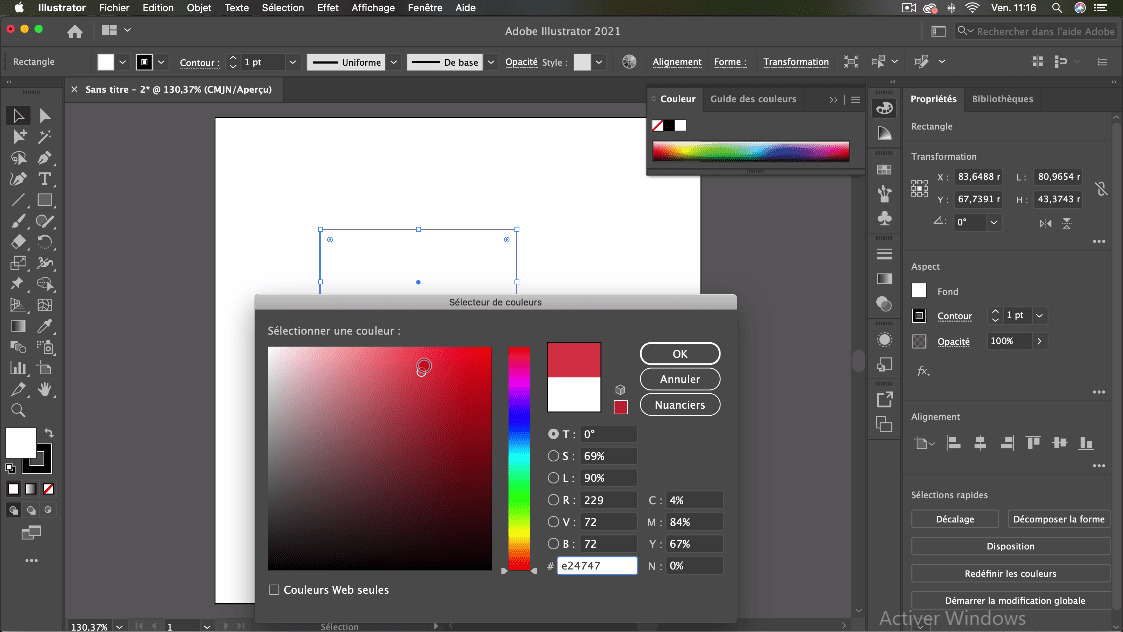Click the Annuler button
The width and height of the screenshot is (1123, 632).
pos(680,379)
